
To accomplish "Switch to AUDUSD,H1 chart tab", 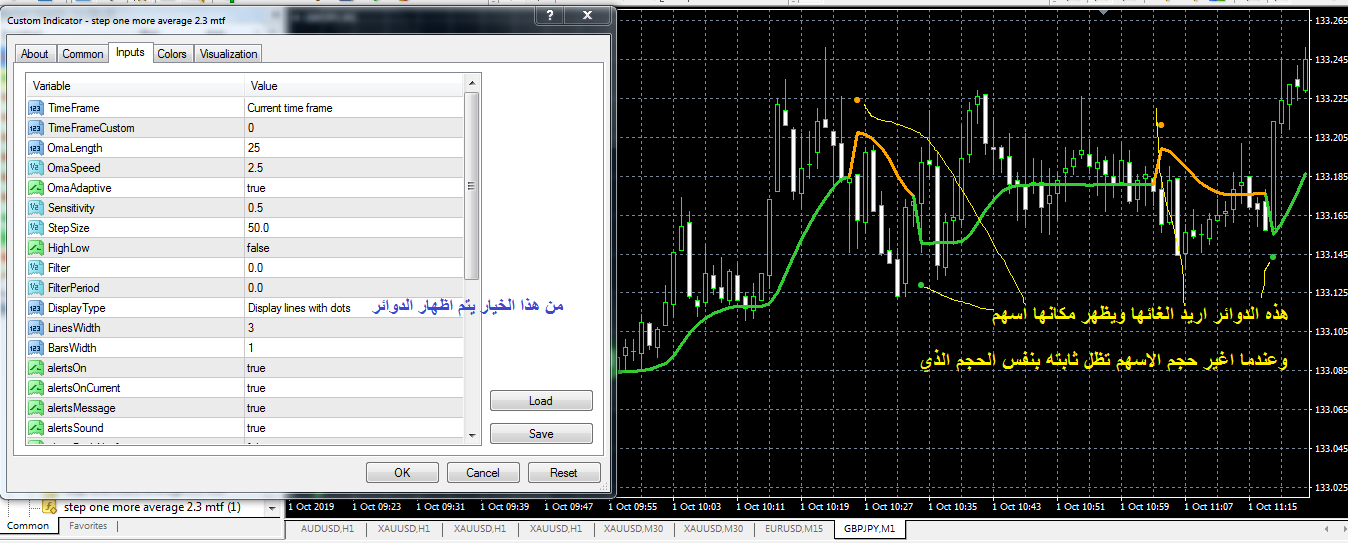I will tap(325, 528).
